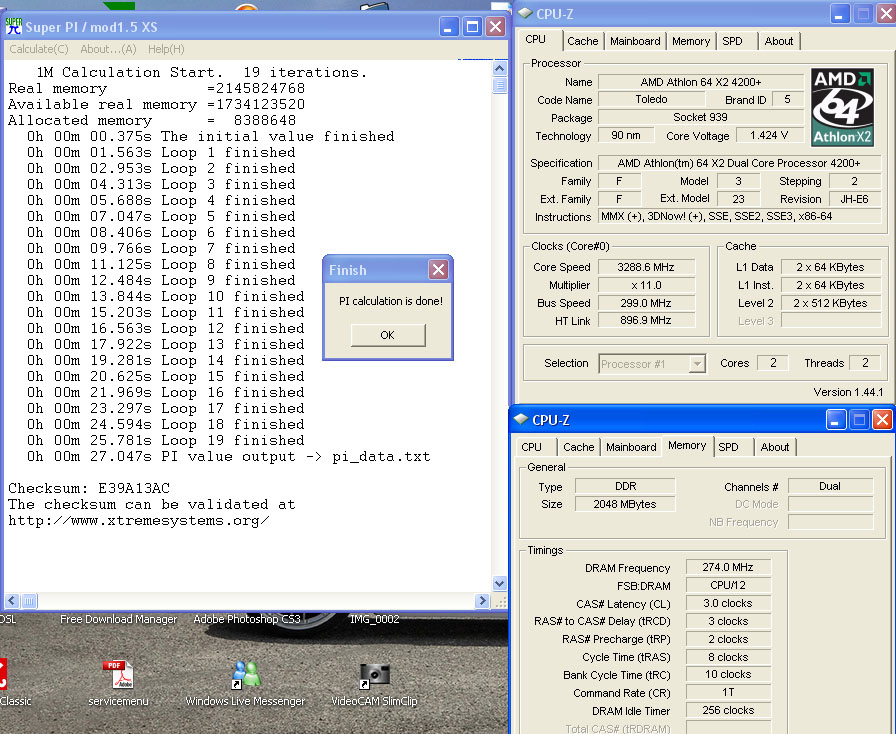
Task: Select the IMG_0002 desktop label
Action: (x=374, y=619)
